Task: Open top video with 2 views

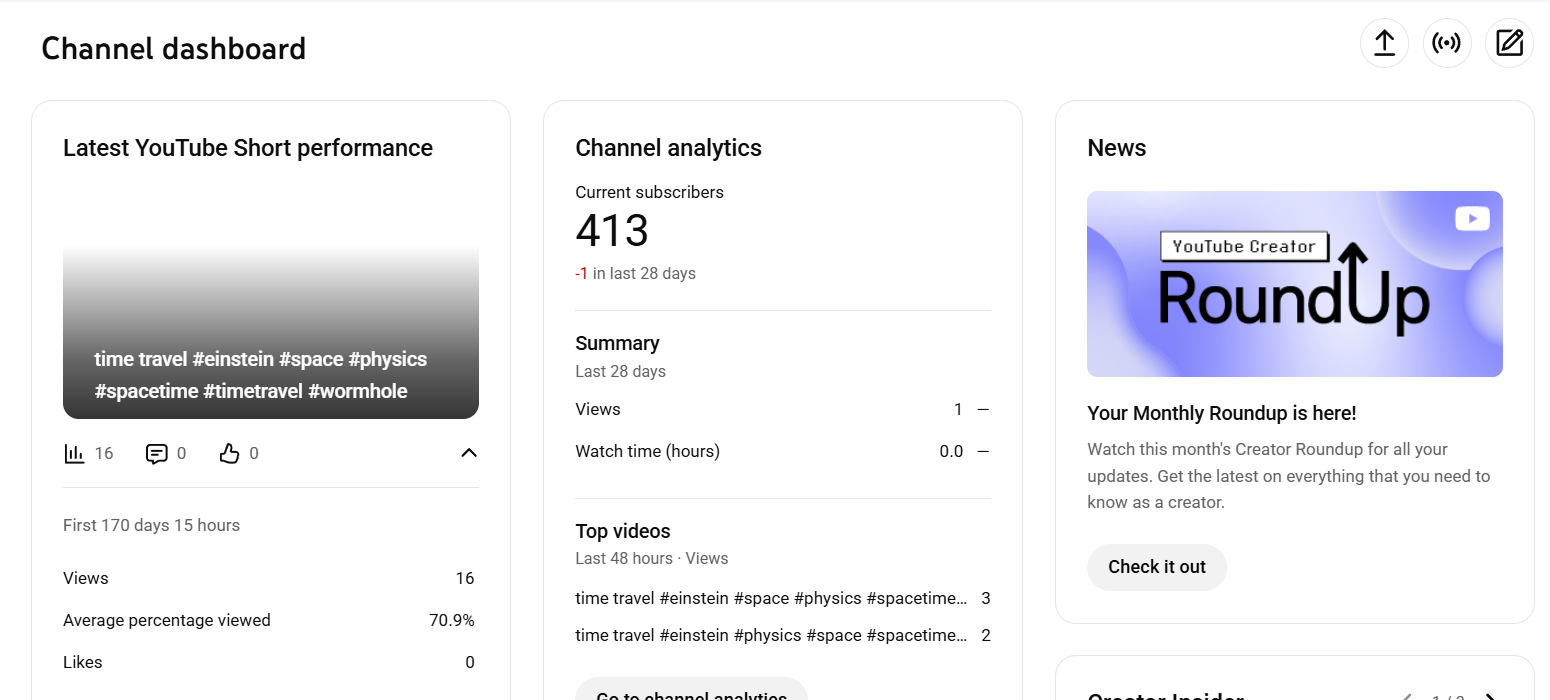Action: pos(771,635)
